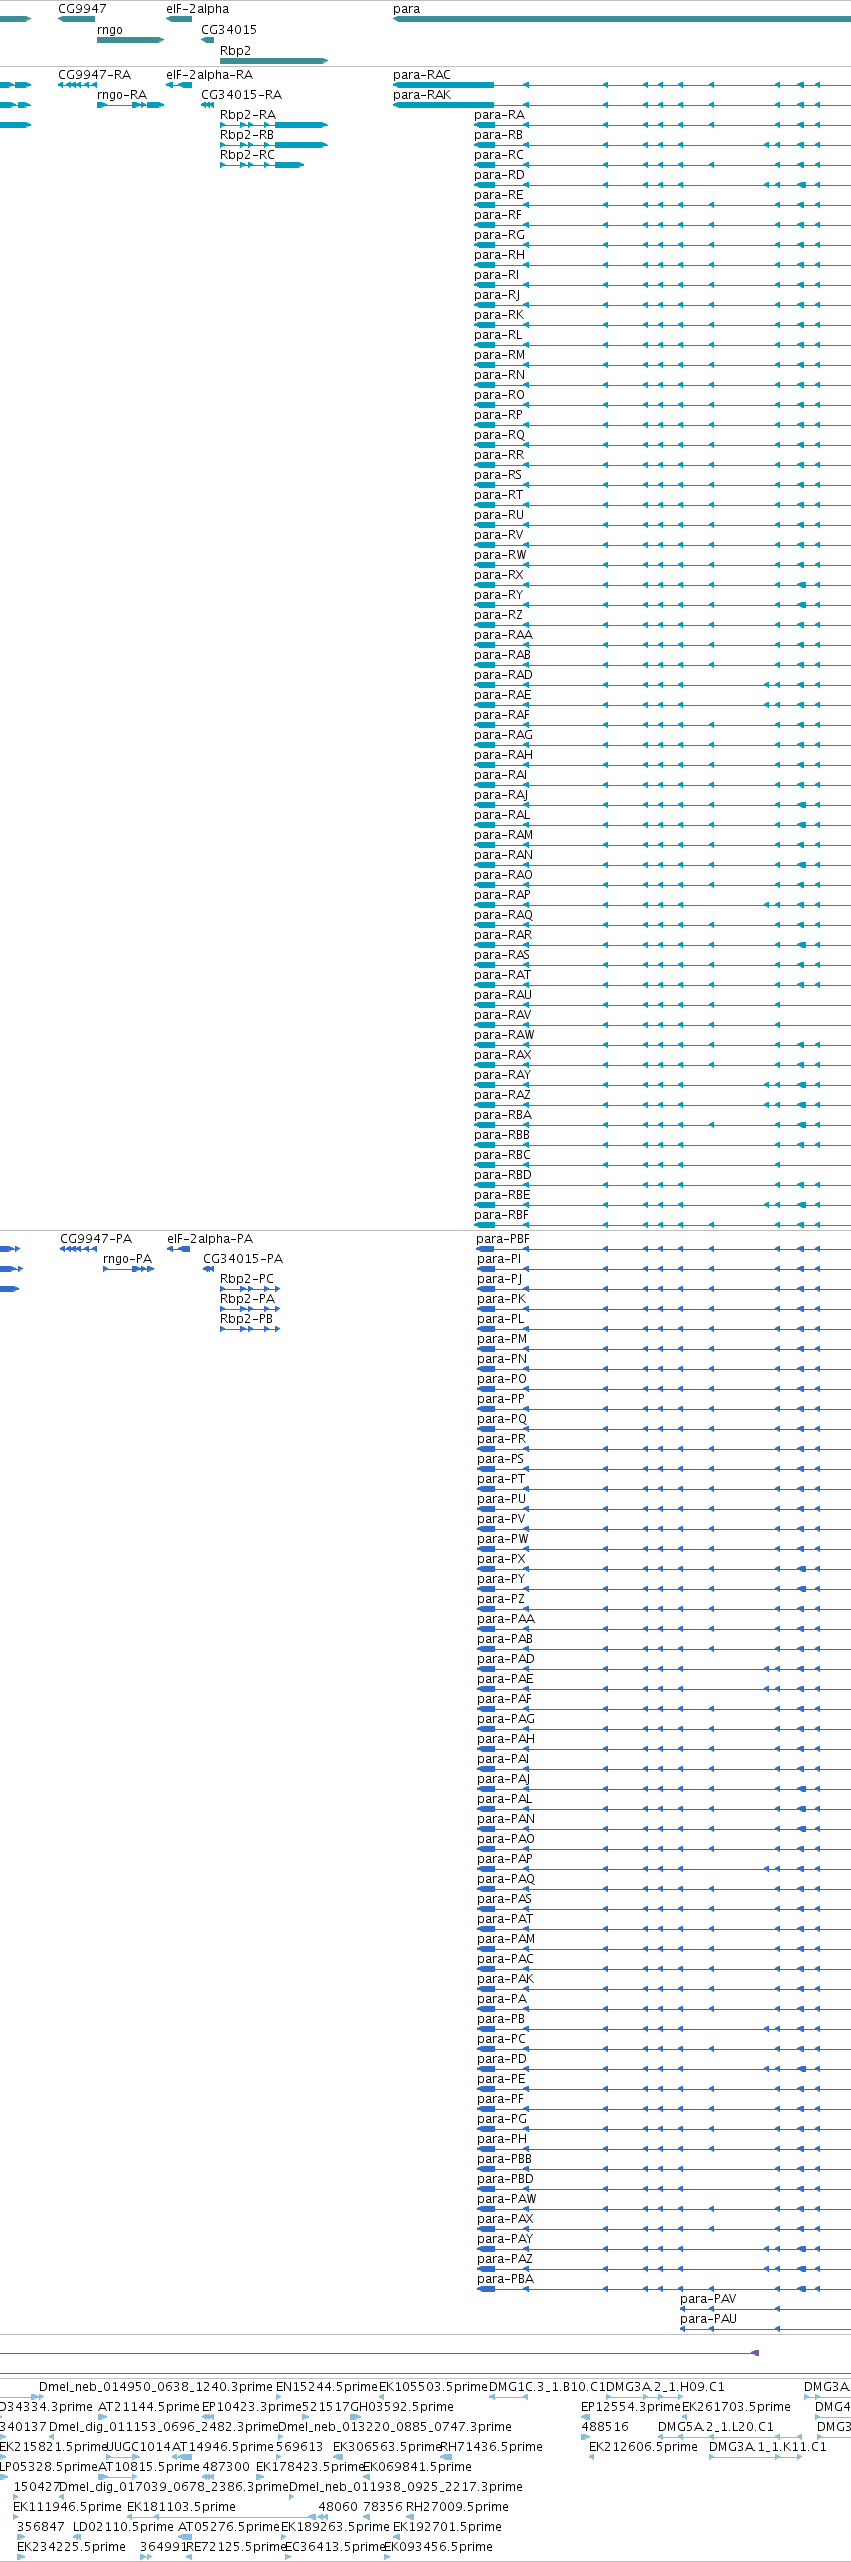Select the para-RAZ transcript label
The width and height of the screenshot is (851, 2562).
[x=502, y=1095]
